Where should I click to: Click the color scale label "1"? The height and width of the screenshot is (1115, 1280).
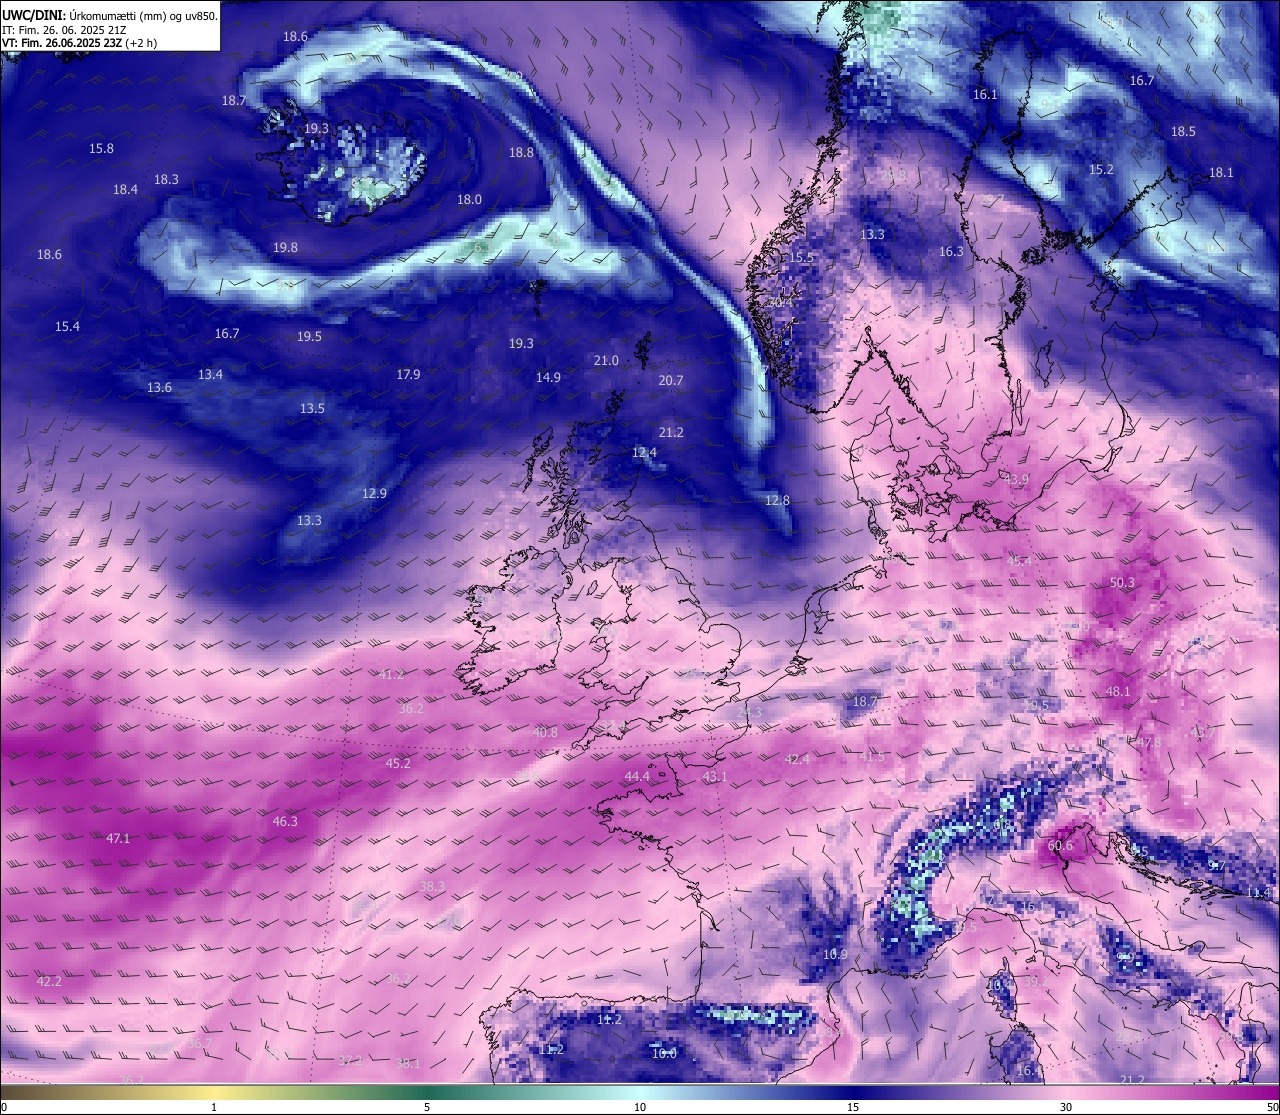pos(214,1107)
